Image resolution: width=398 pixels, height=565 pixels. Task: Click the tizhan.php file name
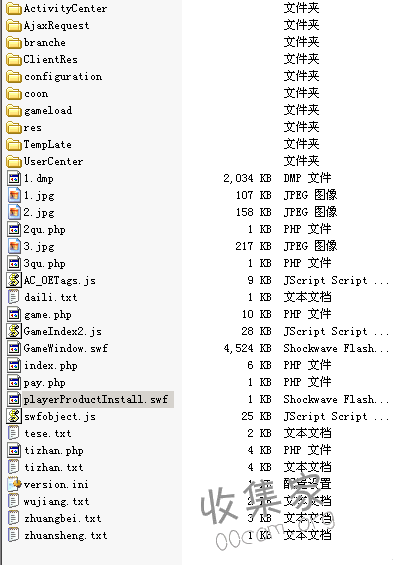(x=54, y=450)
